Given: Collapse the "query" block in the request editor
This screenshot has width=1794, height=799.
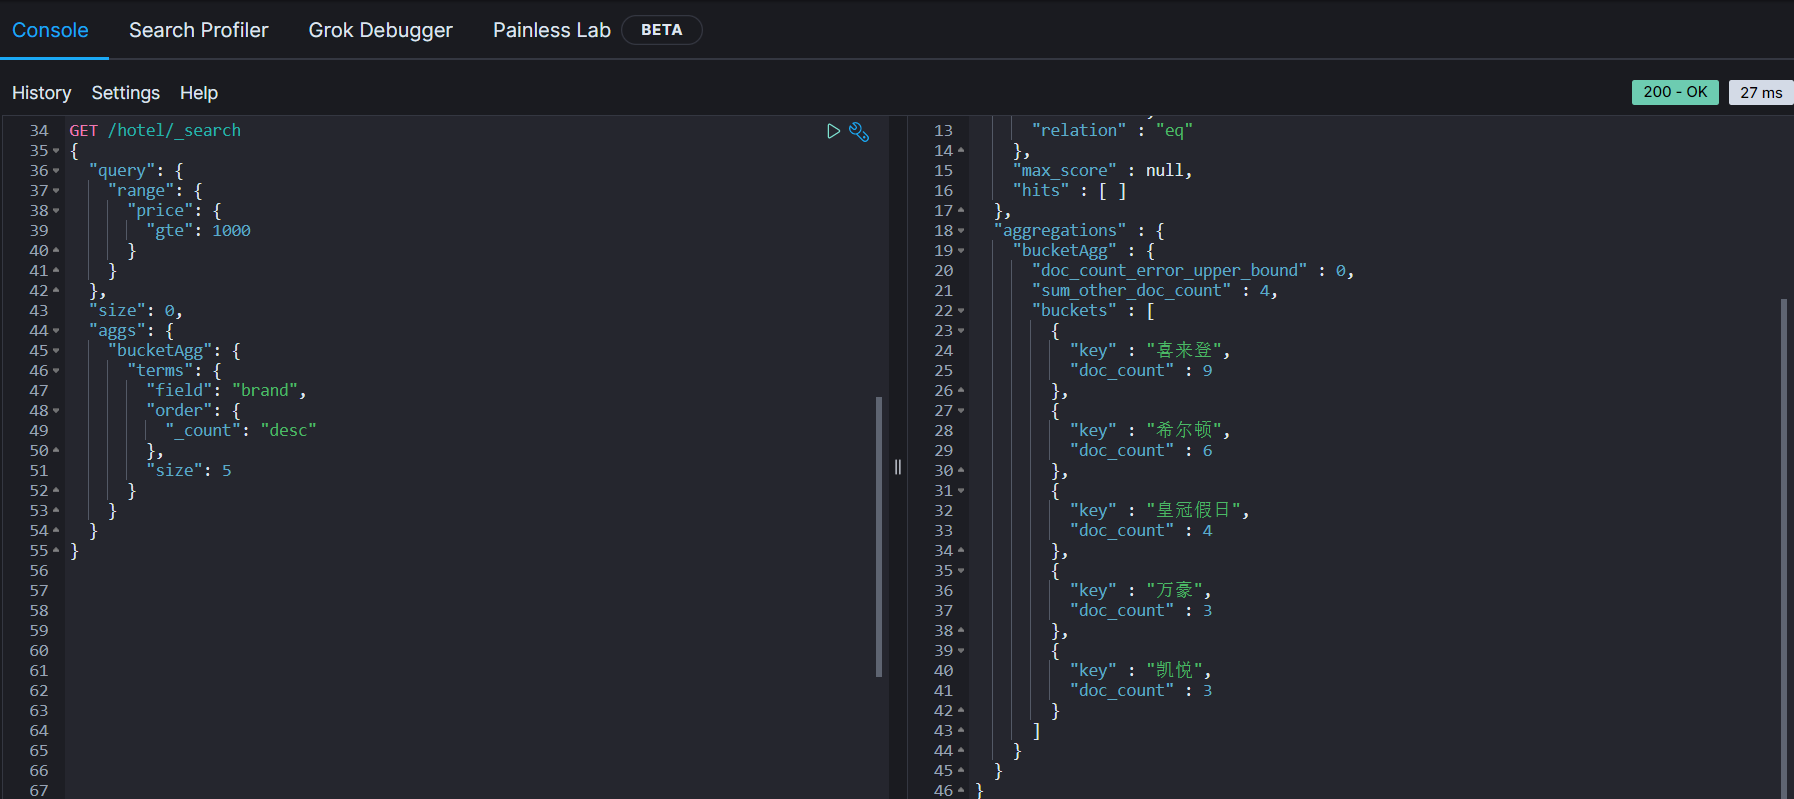Looking at the screenshot, I should (x=56, y=171).
